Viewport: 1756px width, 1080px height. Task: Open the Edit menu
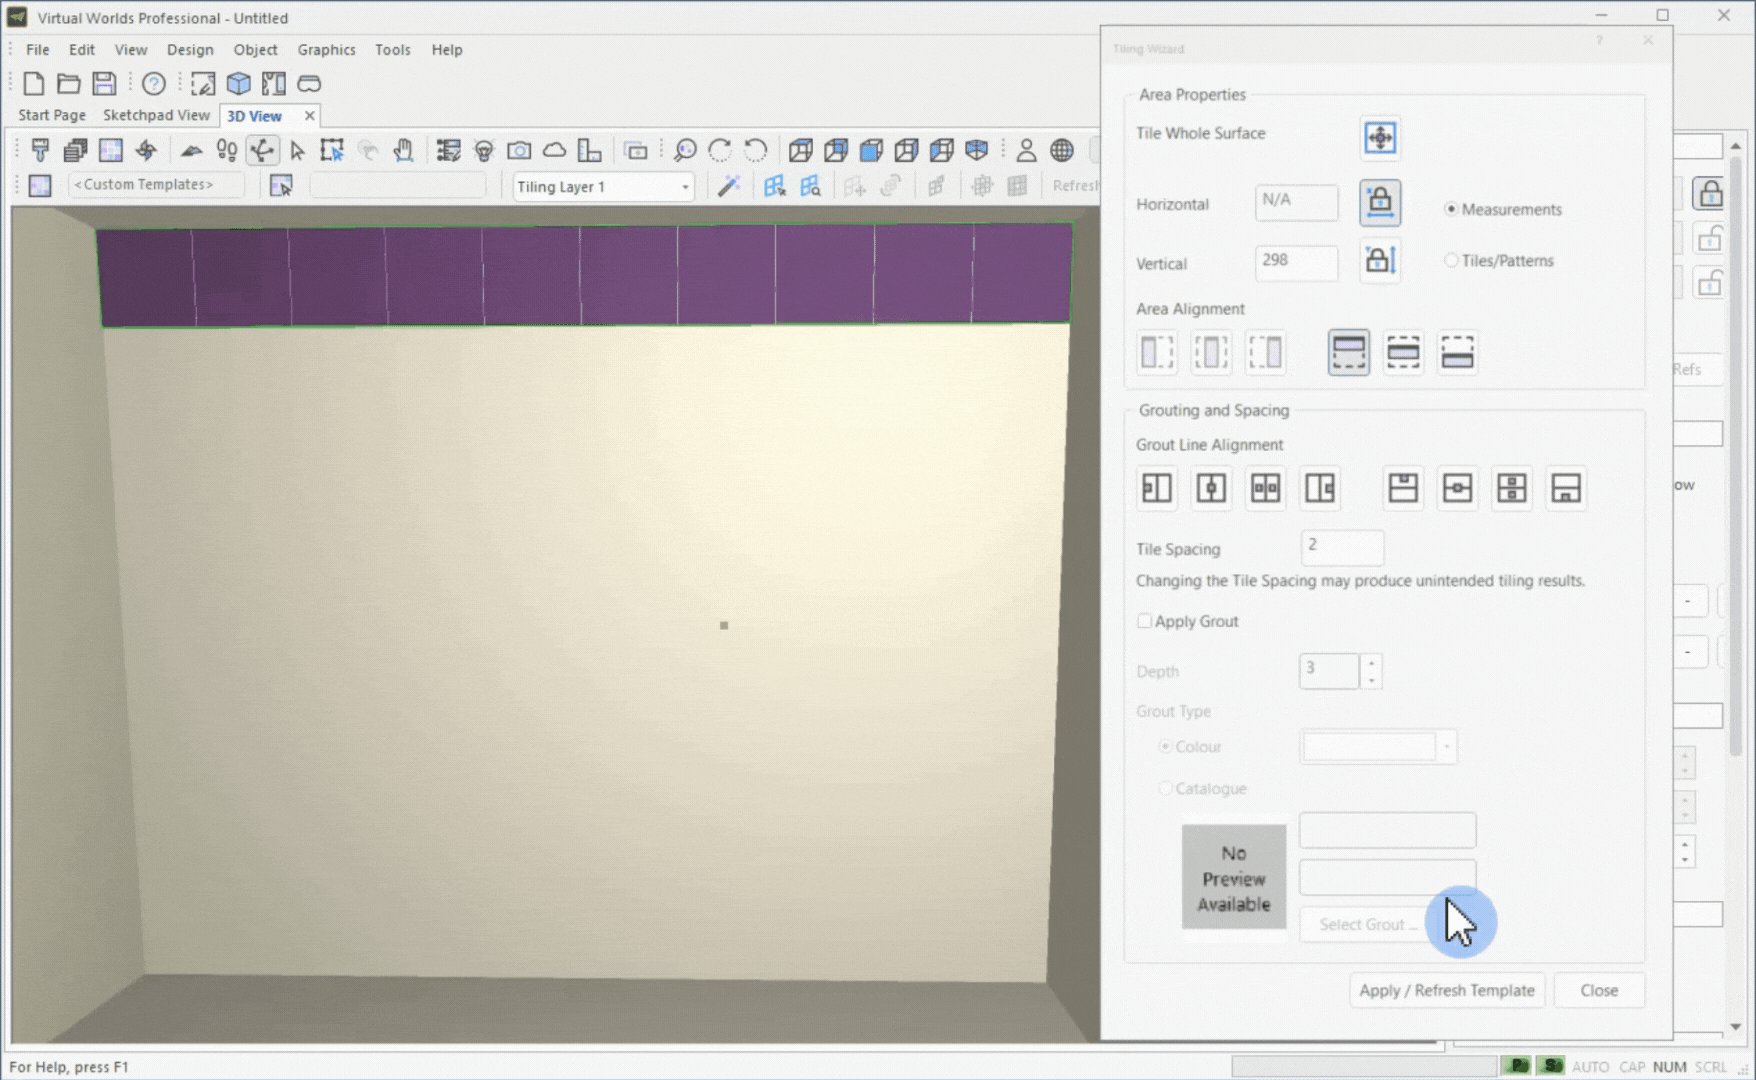pos(82,49)
